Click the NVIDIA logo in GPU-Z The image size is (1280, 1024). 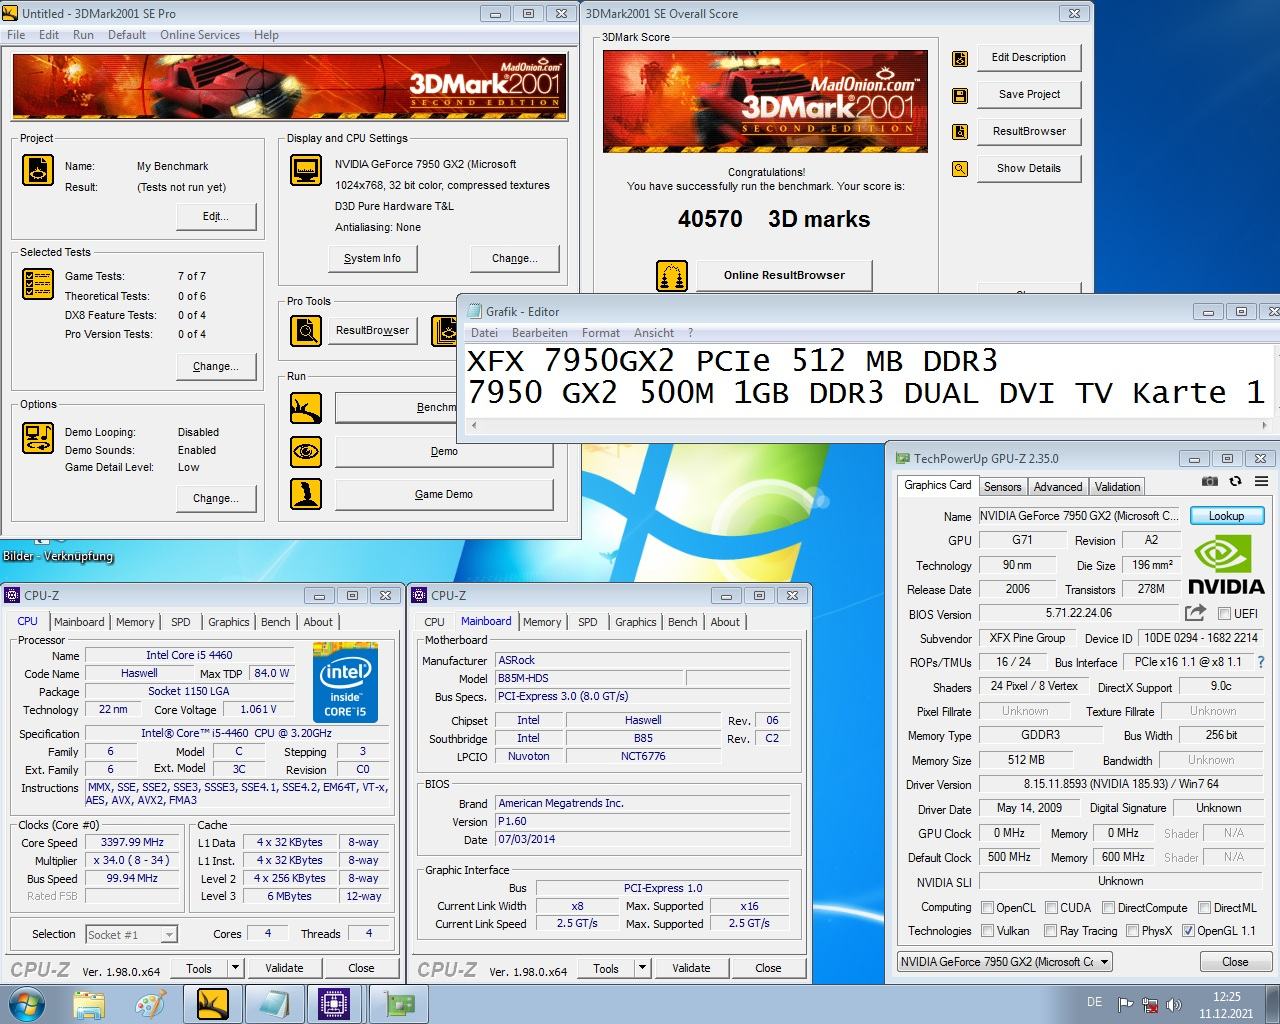click(x=1226, y=566)
